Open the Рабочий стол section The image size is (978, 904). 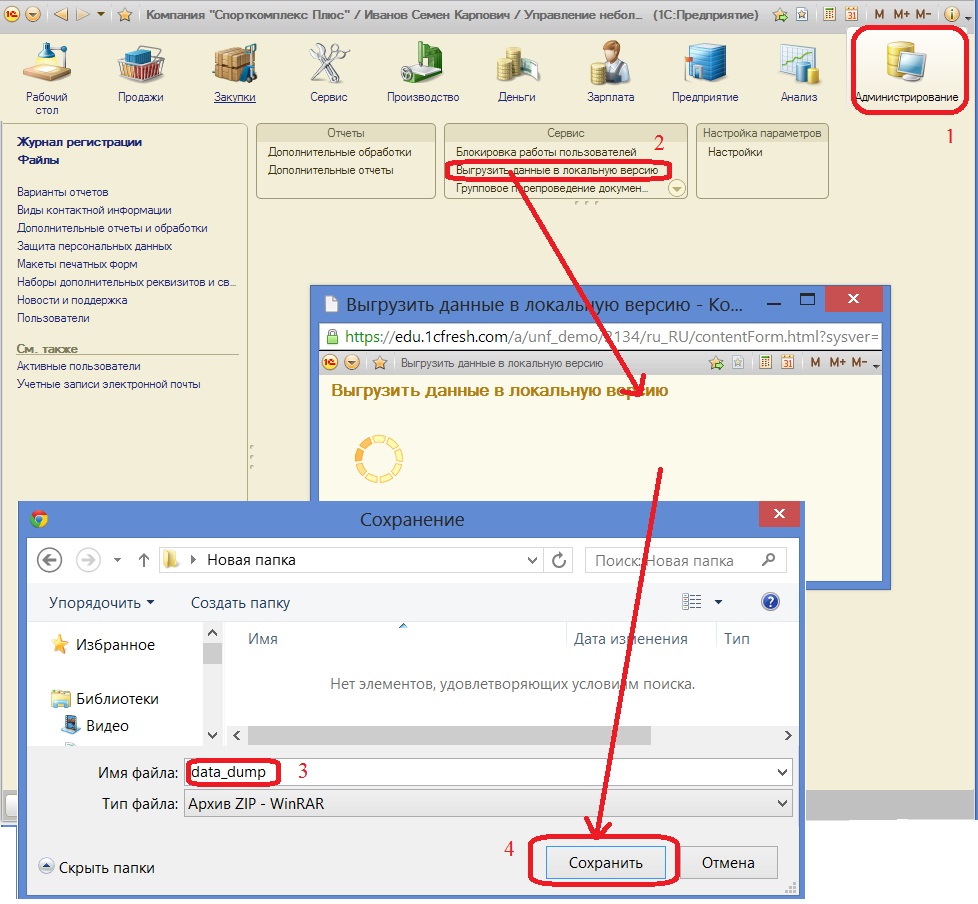[47, 77]
